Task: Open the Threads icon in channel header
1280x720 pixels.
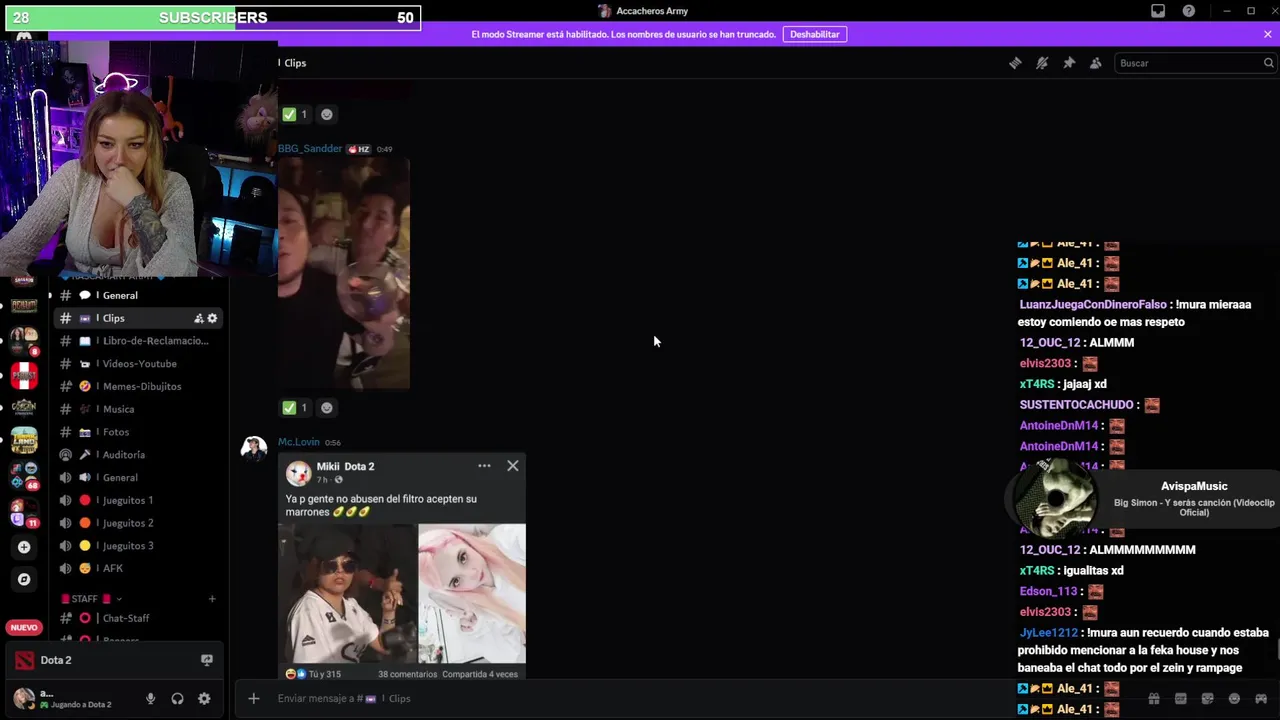Action: tap(1015, 63)
